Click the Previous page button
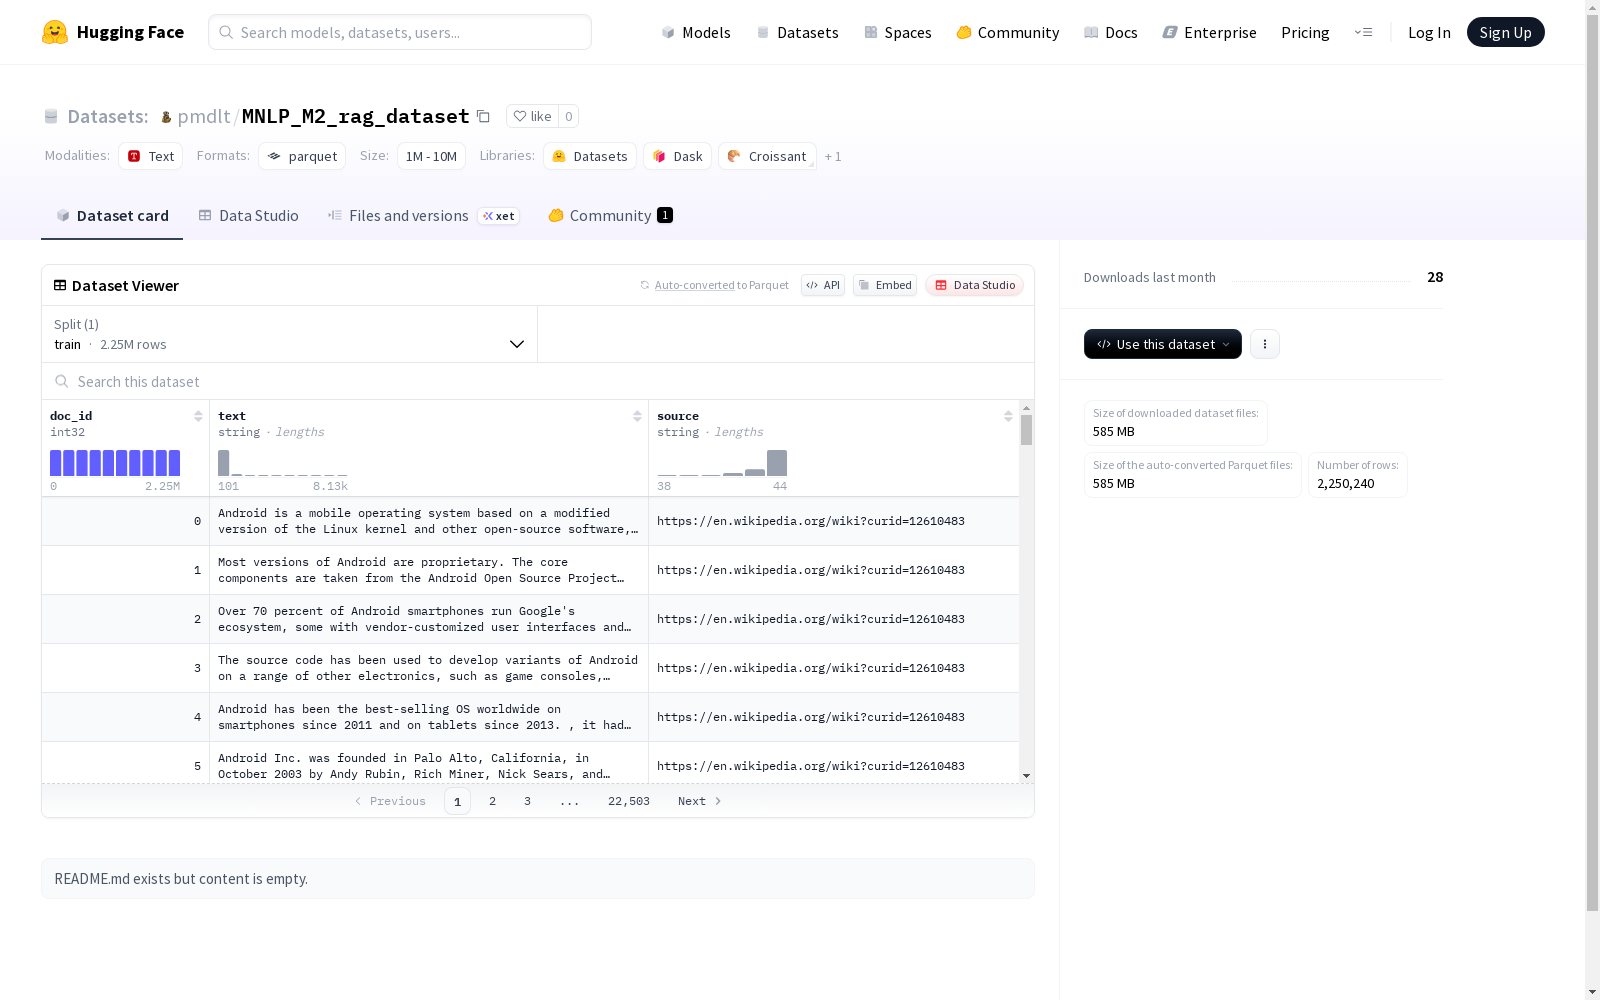The height and width of the screenshot is (1000, 1600). click(390, 801)
